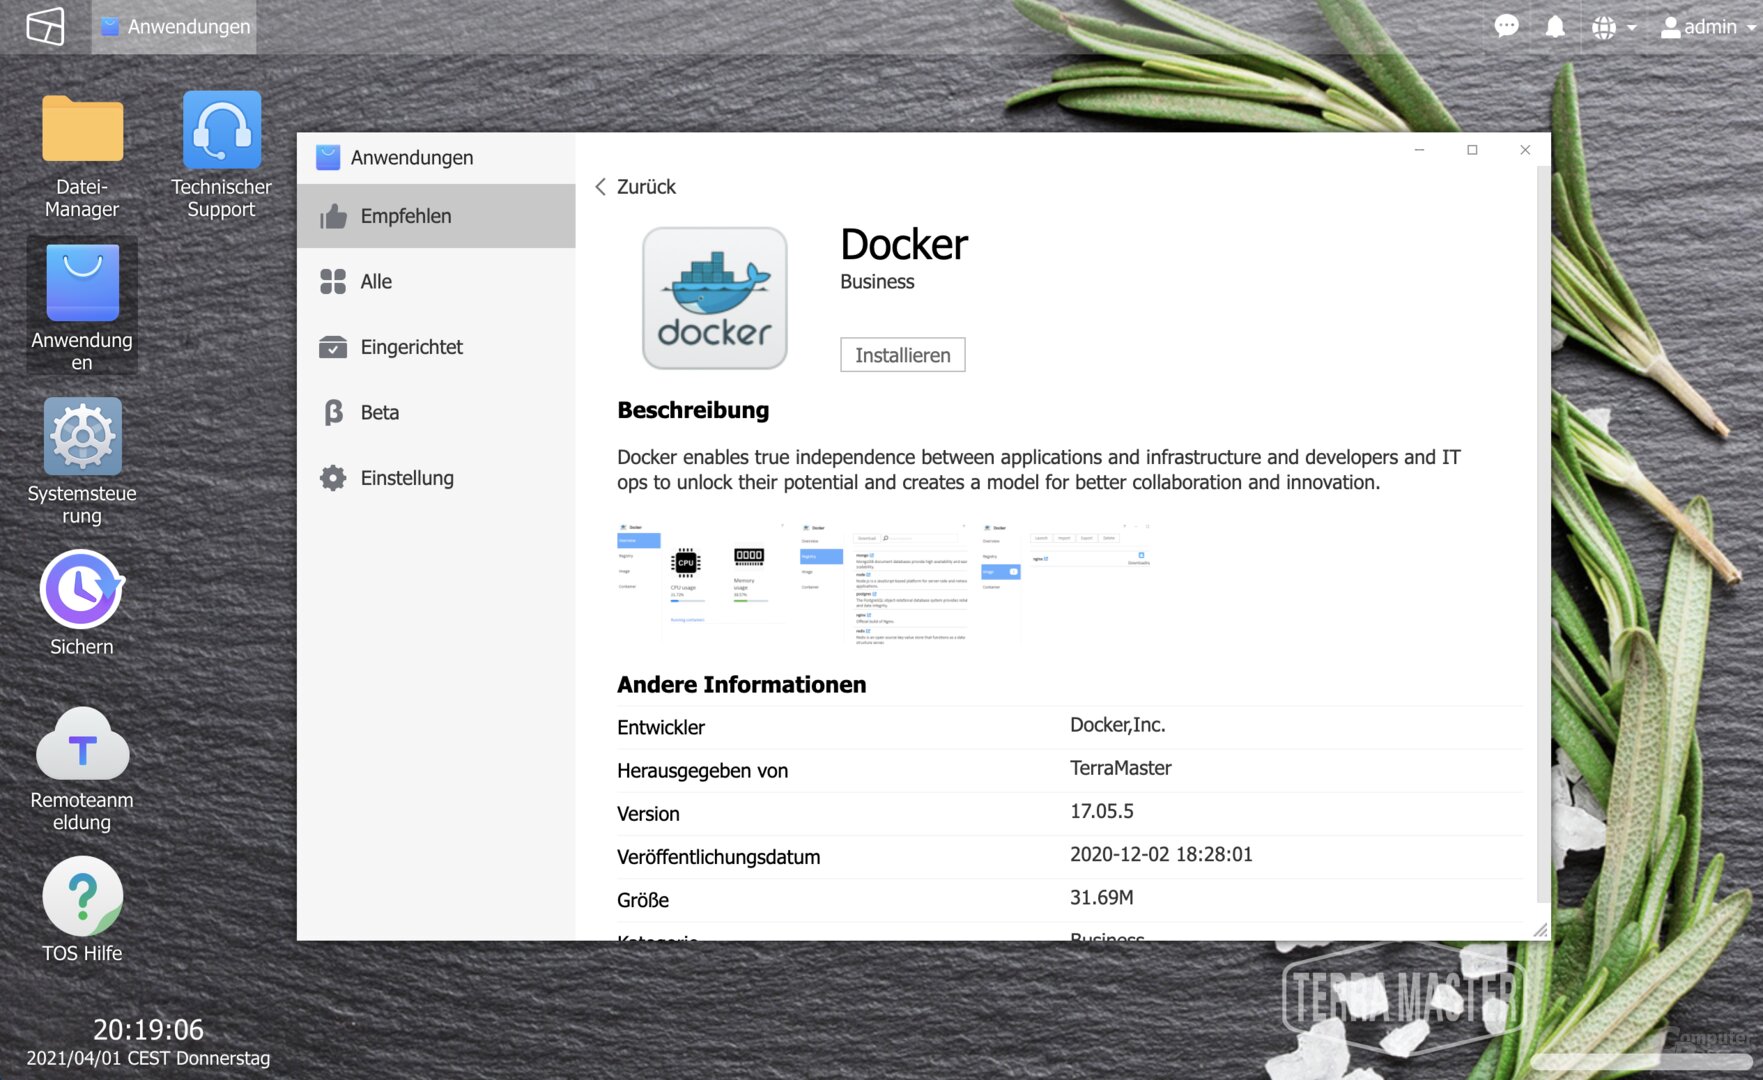Click the Docker title text
This screenshot has height=1080, width=1763.
[x=903, y=244]
